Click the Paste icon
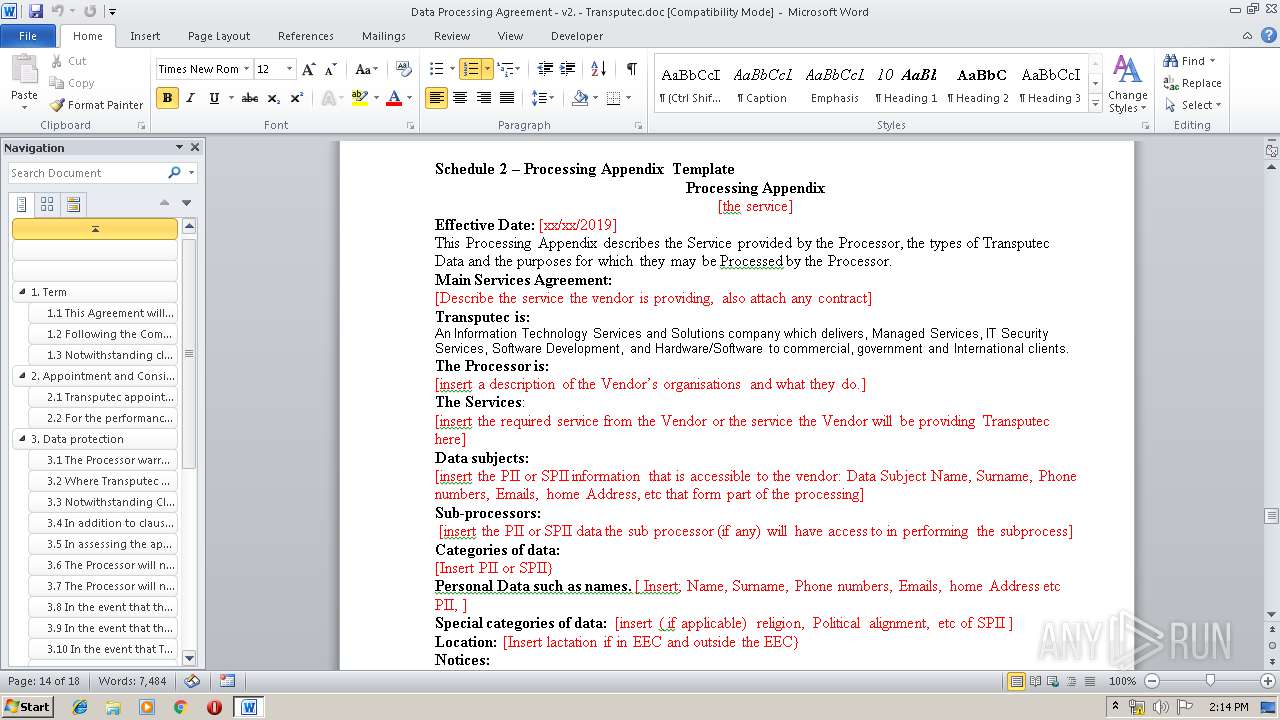1280x720 pixels. (24, 72)
